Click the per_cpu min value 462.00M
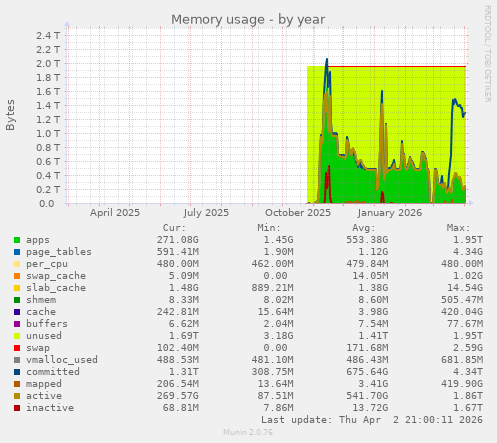 pos(272,264)
